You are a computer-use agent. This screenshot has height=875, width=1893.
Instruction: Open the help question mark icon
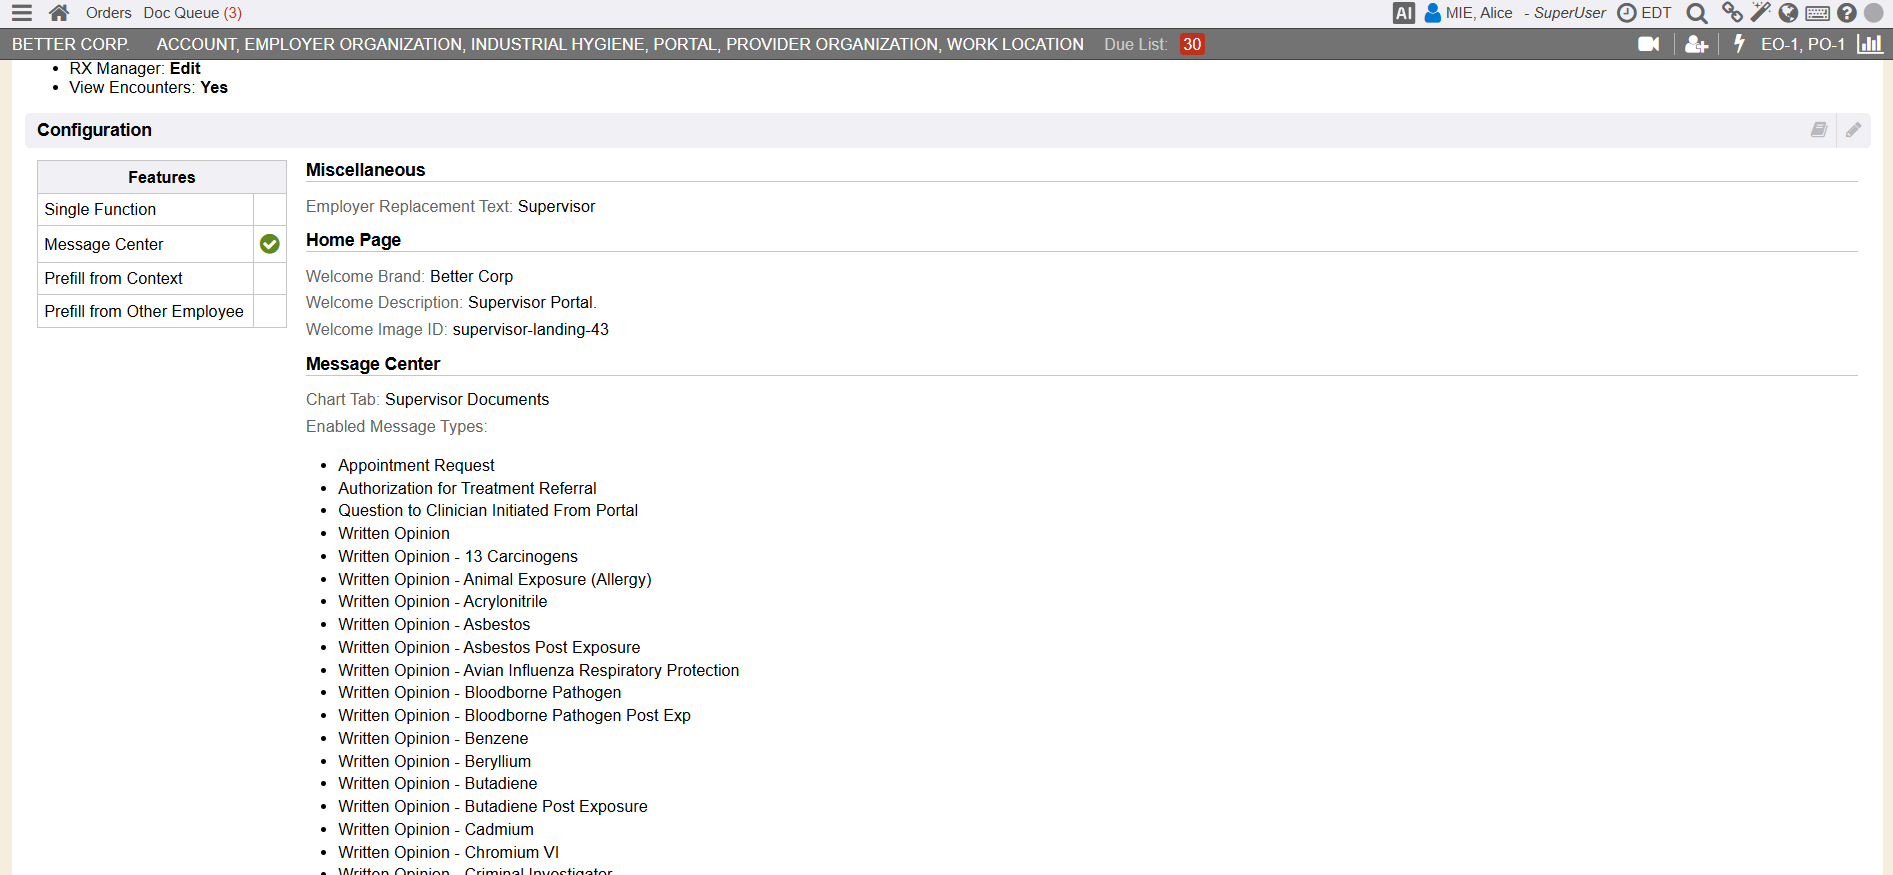tap(1846, 13)
